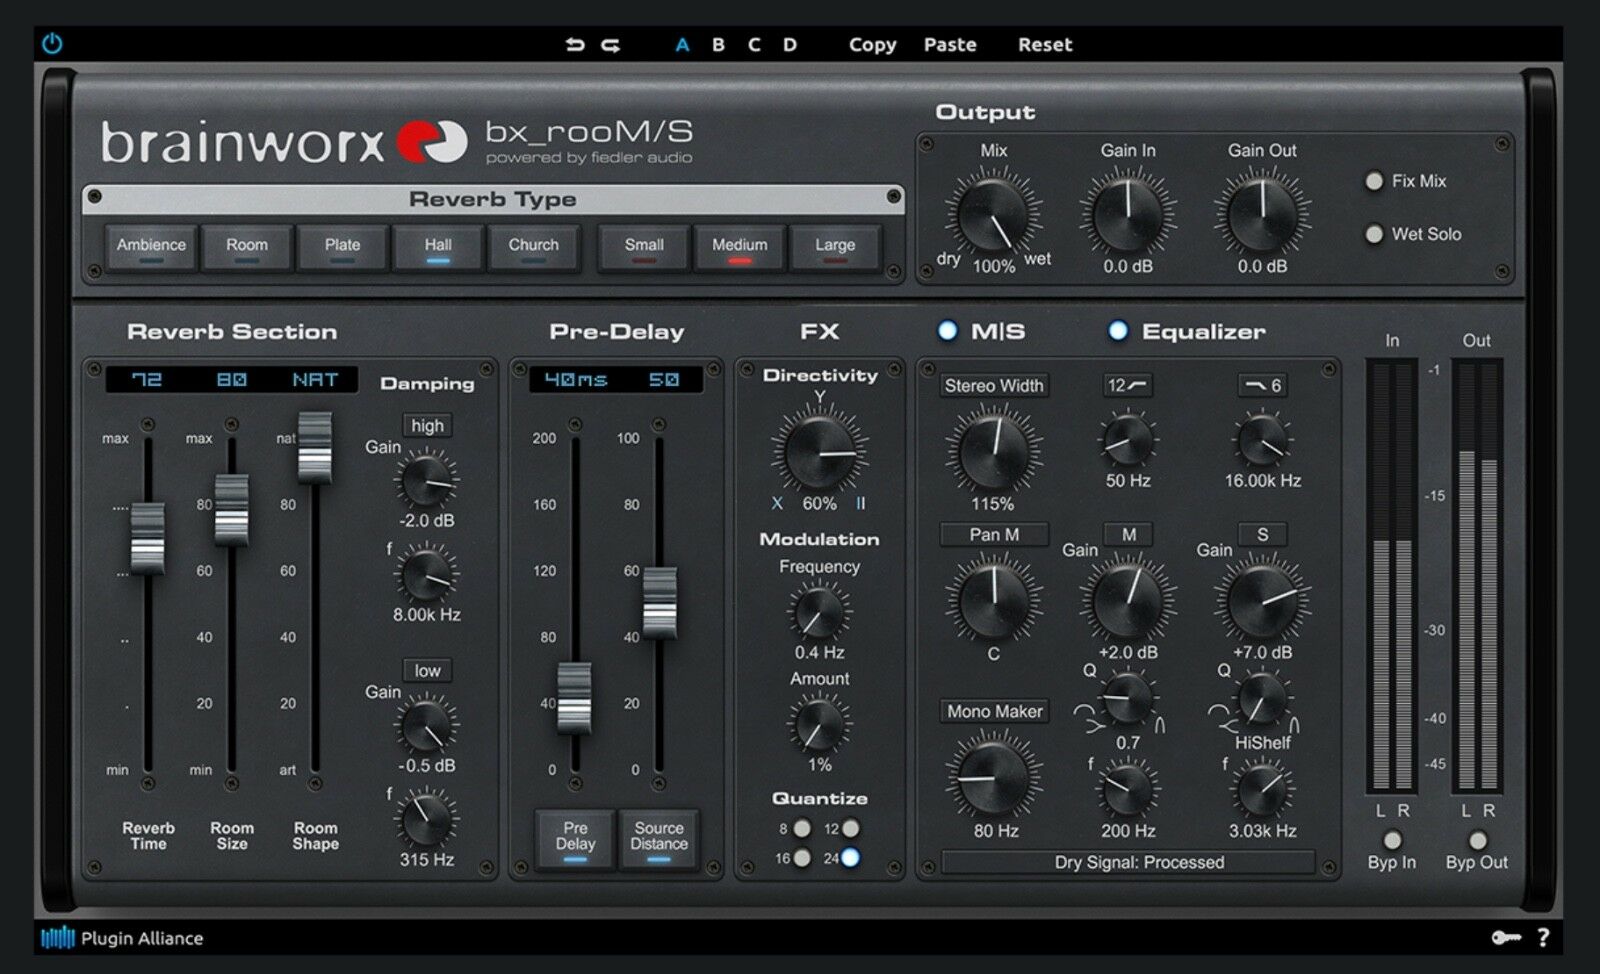Click Copy in the top bar
Image resolution: width=1600 pixels, height=974 pixels.
click(x=872, y=45)
